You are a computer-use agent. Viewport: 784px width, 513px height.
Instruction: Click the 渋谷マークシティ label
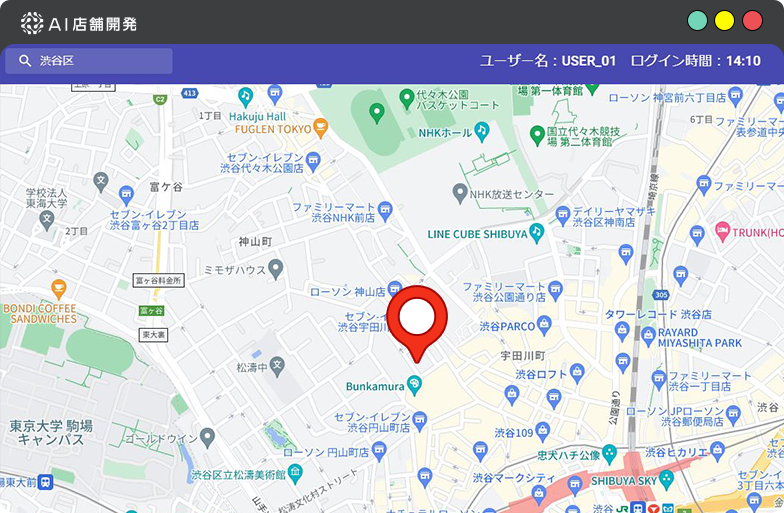click(514, 478)
